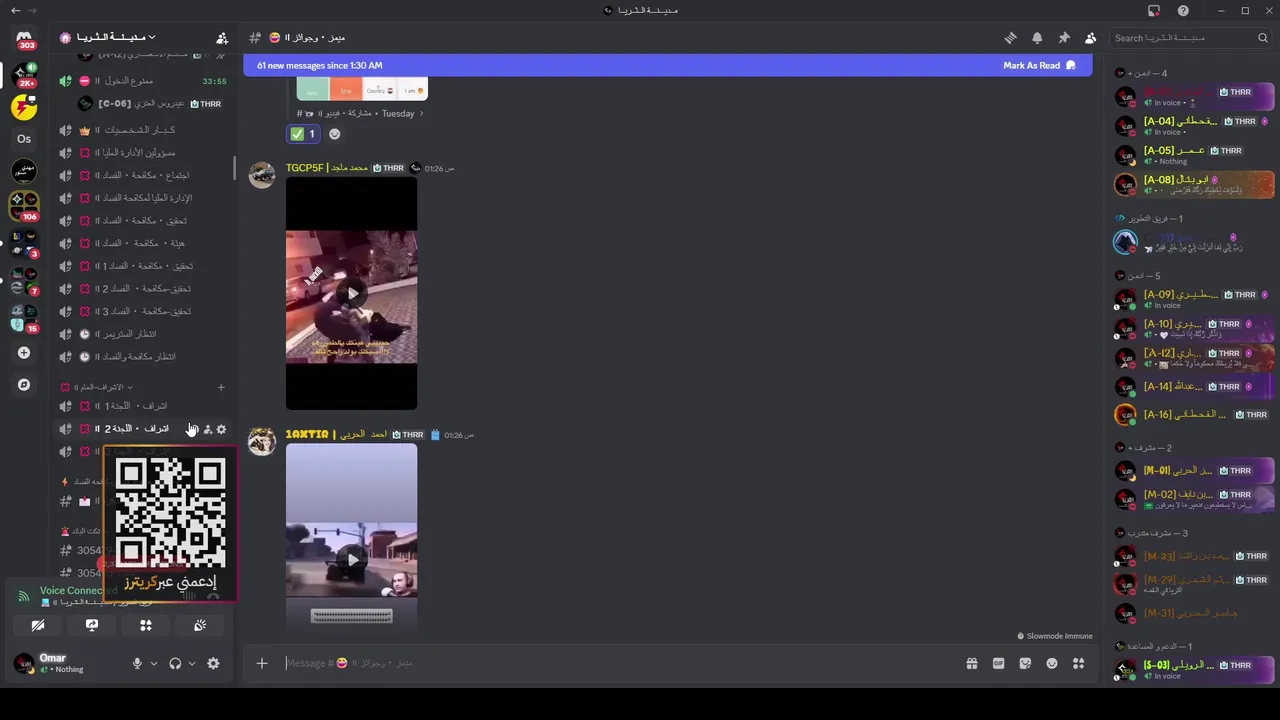Create invite icon on hovered voice channel
1280x720 pixels.
click(x=207, y=429)
